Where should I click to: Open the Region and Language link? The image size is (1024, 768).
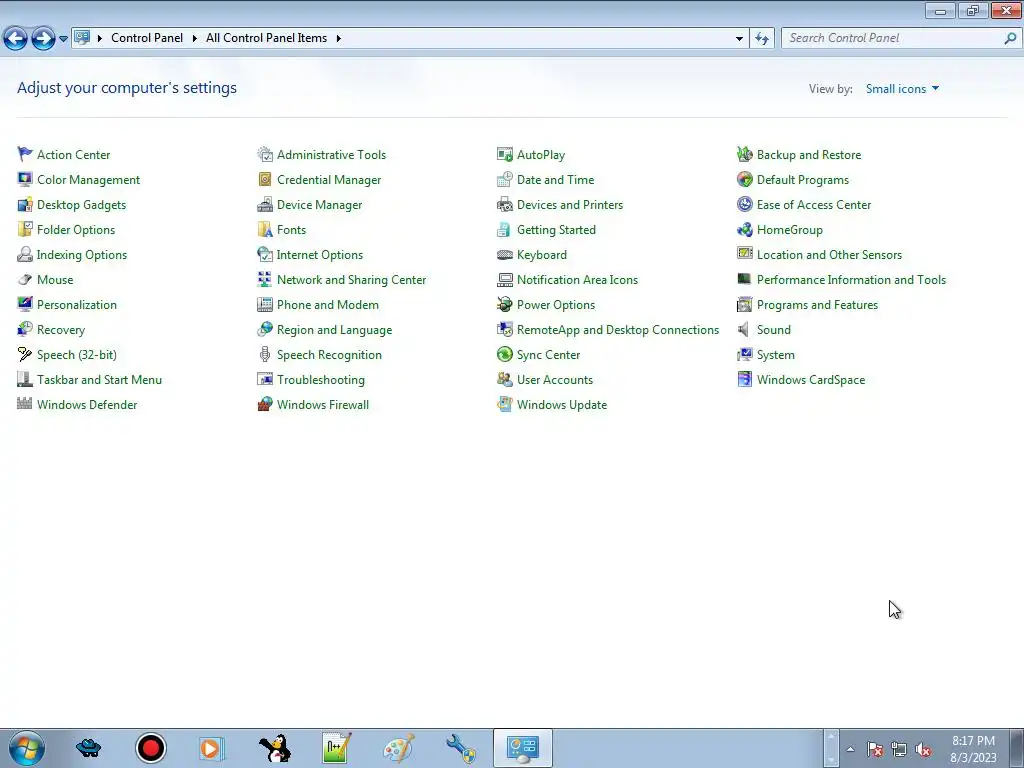334,330
